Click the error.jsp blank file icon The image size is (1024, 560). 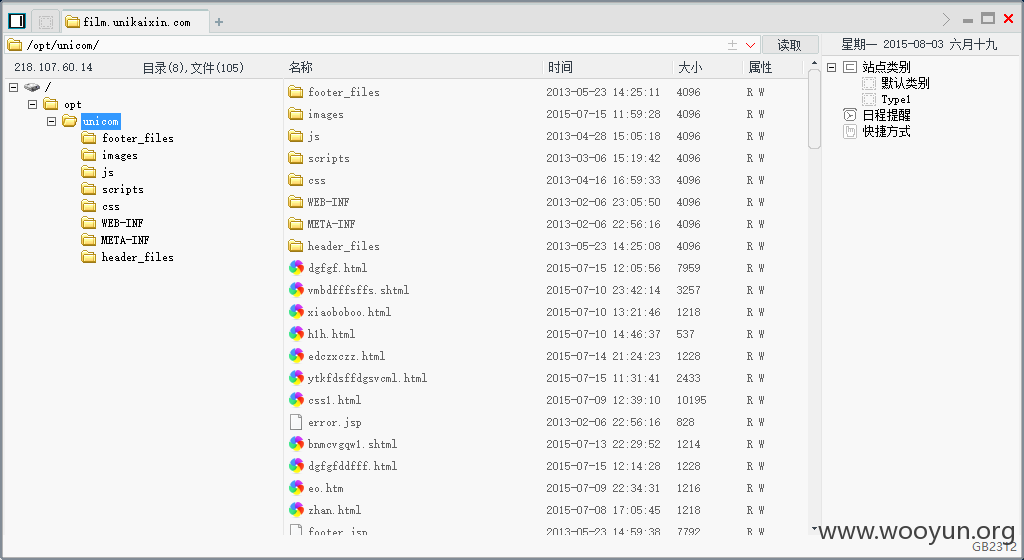(x=296, y=422)
